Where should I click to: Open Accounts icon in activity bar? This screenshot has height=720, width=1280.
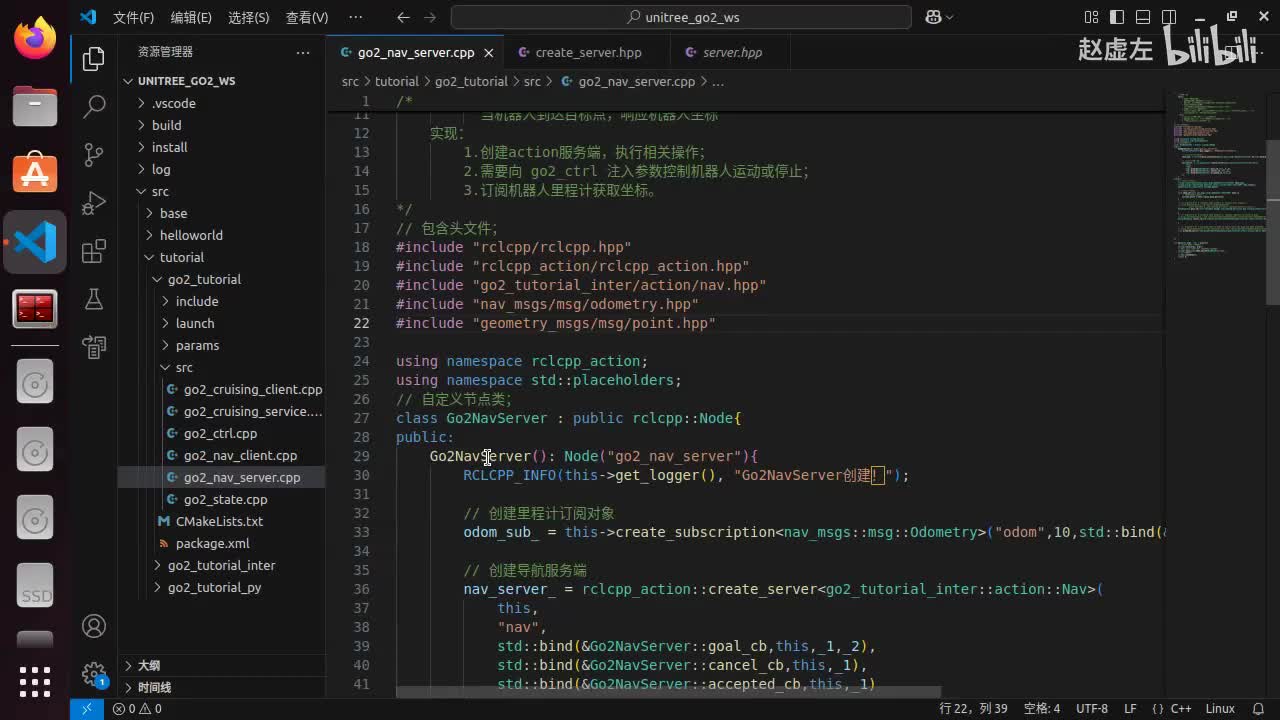click(x=94, y=626)
